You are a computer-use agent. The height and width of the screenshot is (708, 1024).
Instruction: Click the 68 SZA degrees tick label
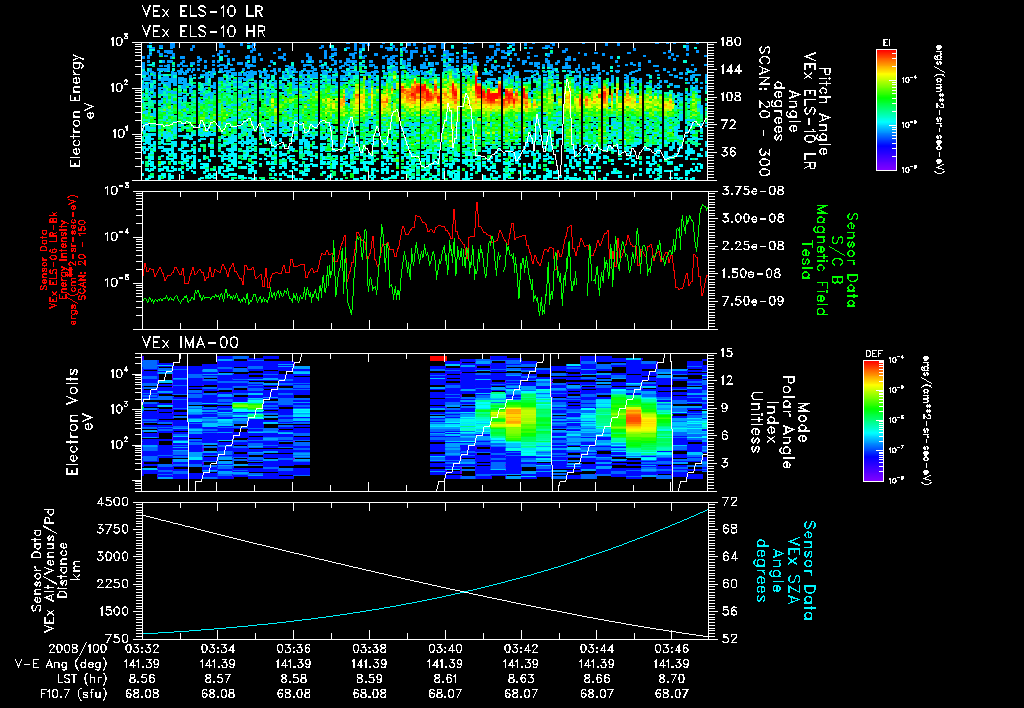pos(729,530)
